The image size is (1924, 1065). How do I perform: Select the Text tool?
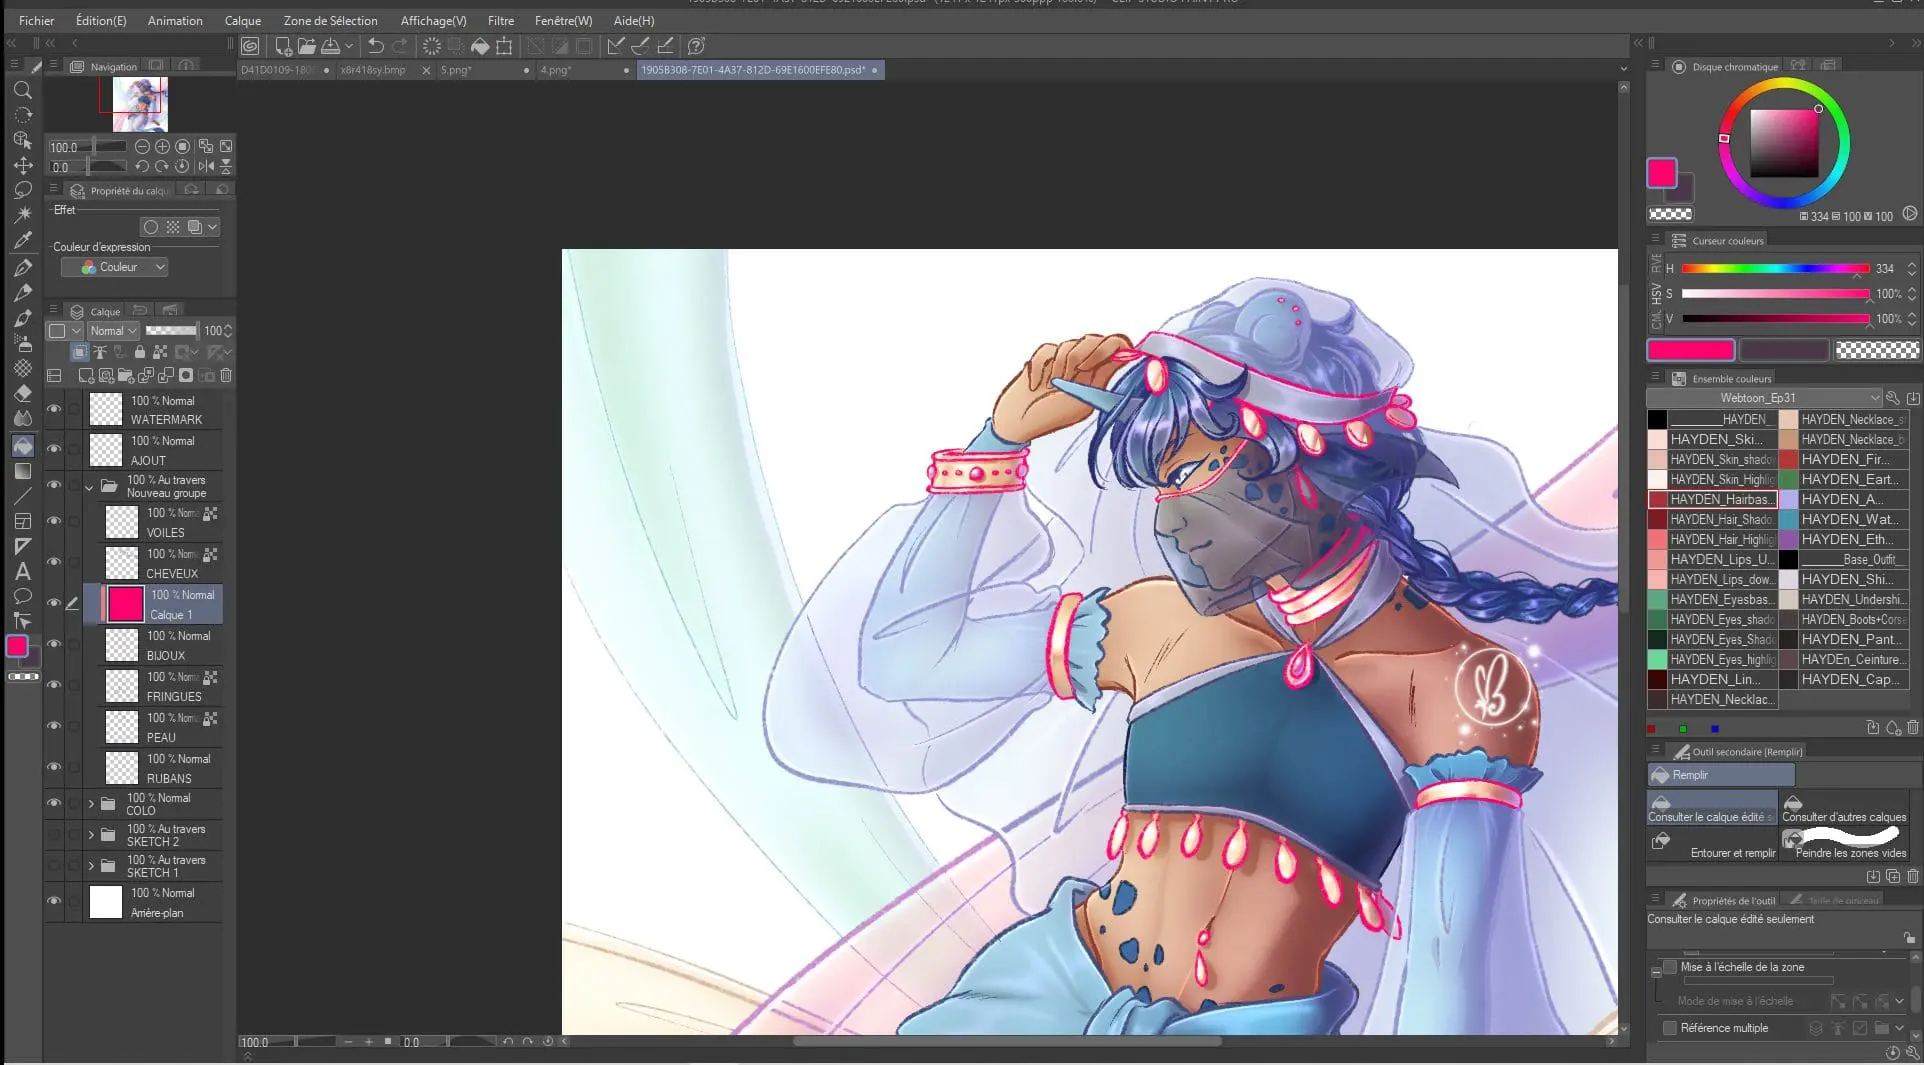tap(22, 572)
